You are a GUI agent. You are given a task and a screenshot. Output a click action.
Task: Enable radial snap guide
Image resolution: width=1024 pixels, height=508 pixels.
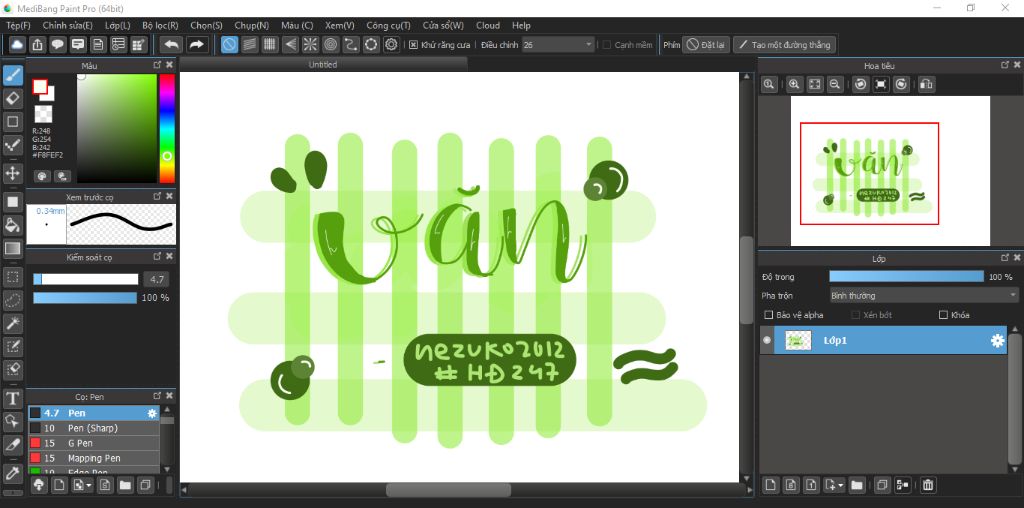click(310, 44)
